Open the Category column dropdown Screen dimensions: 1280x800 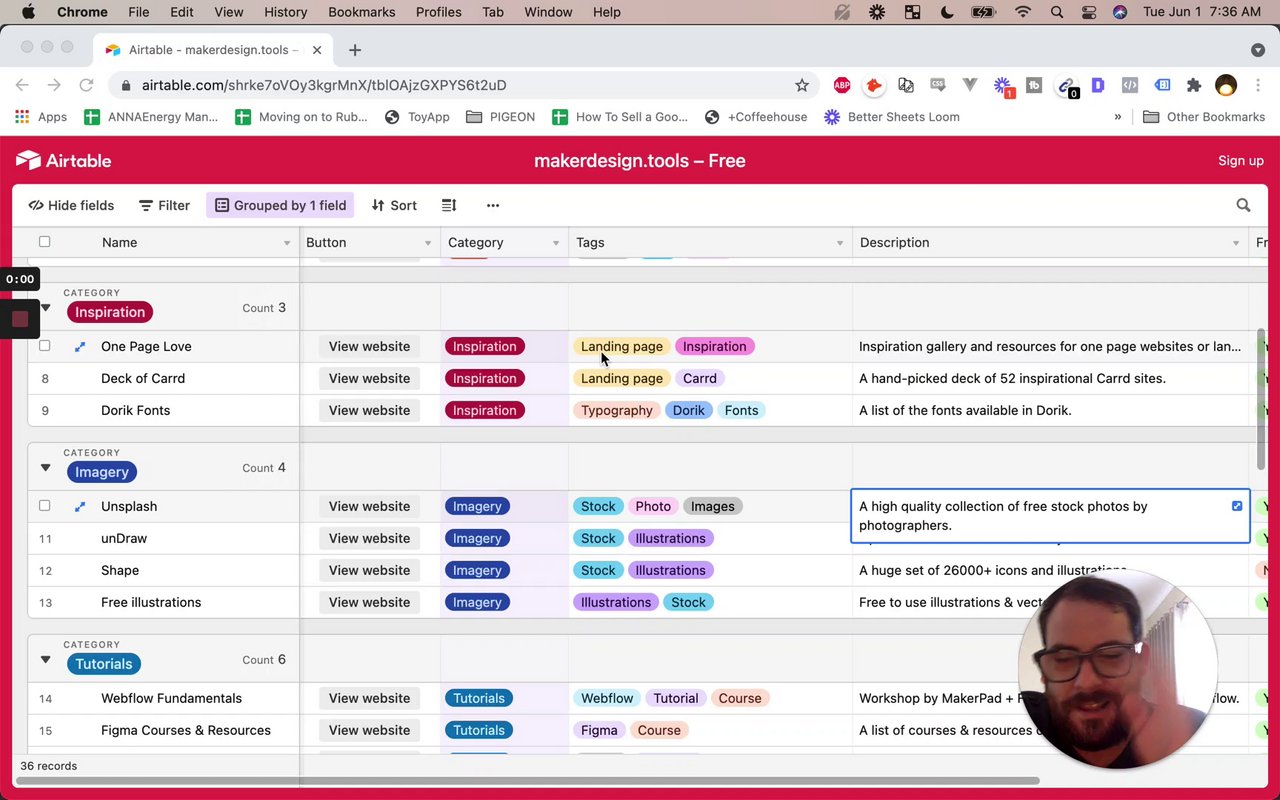[x=556, y=243]
